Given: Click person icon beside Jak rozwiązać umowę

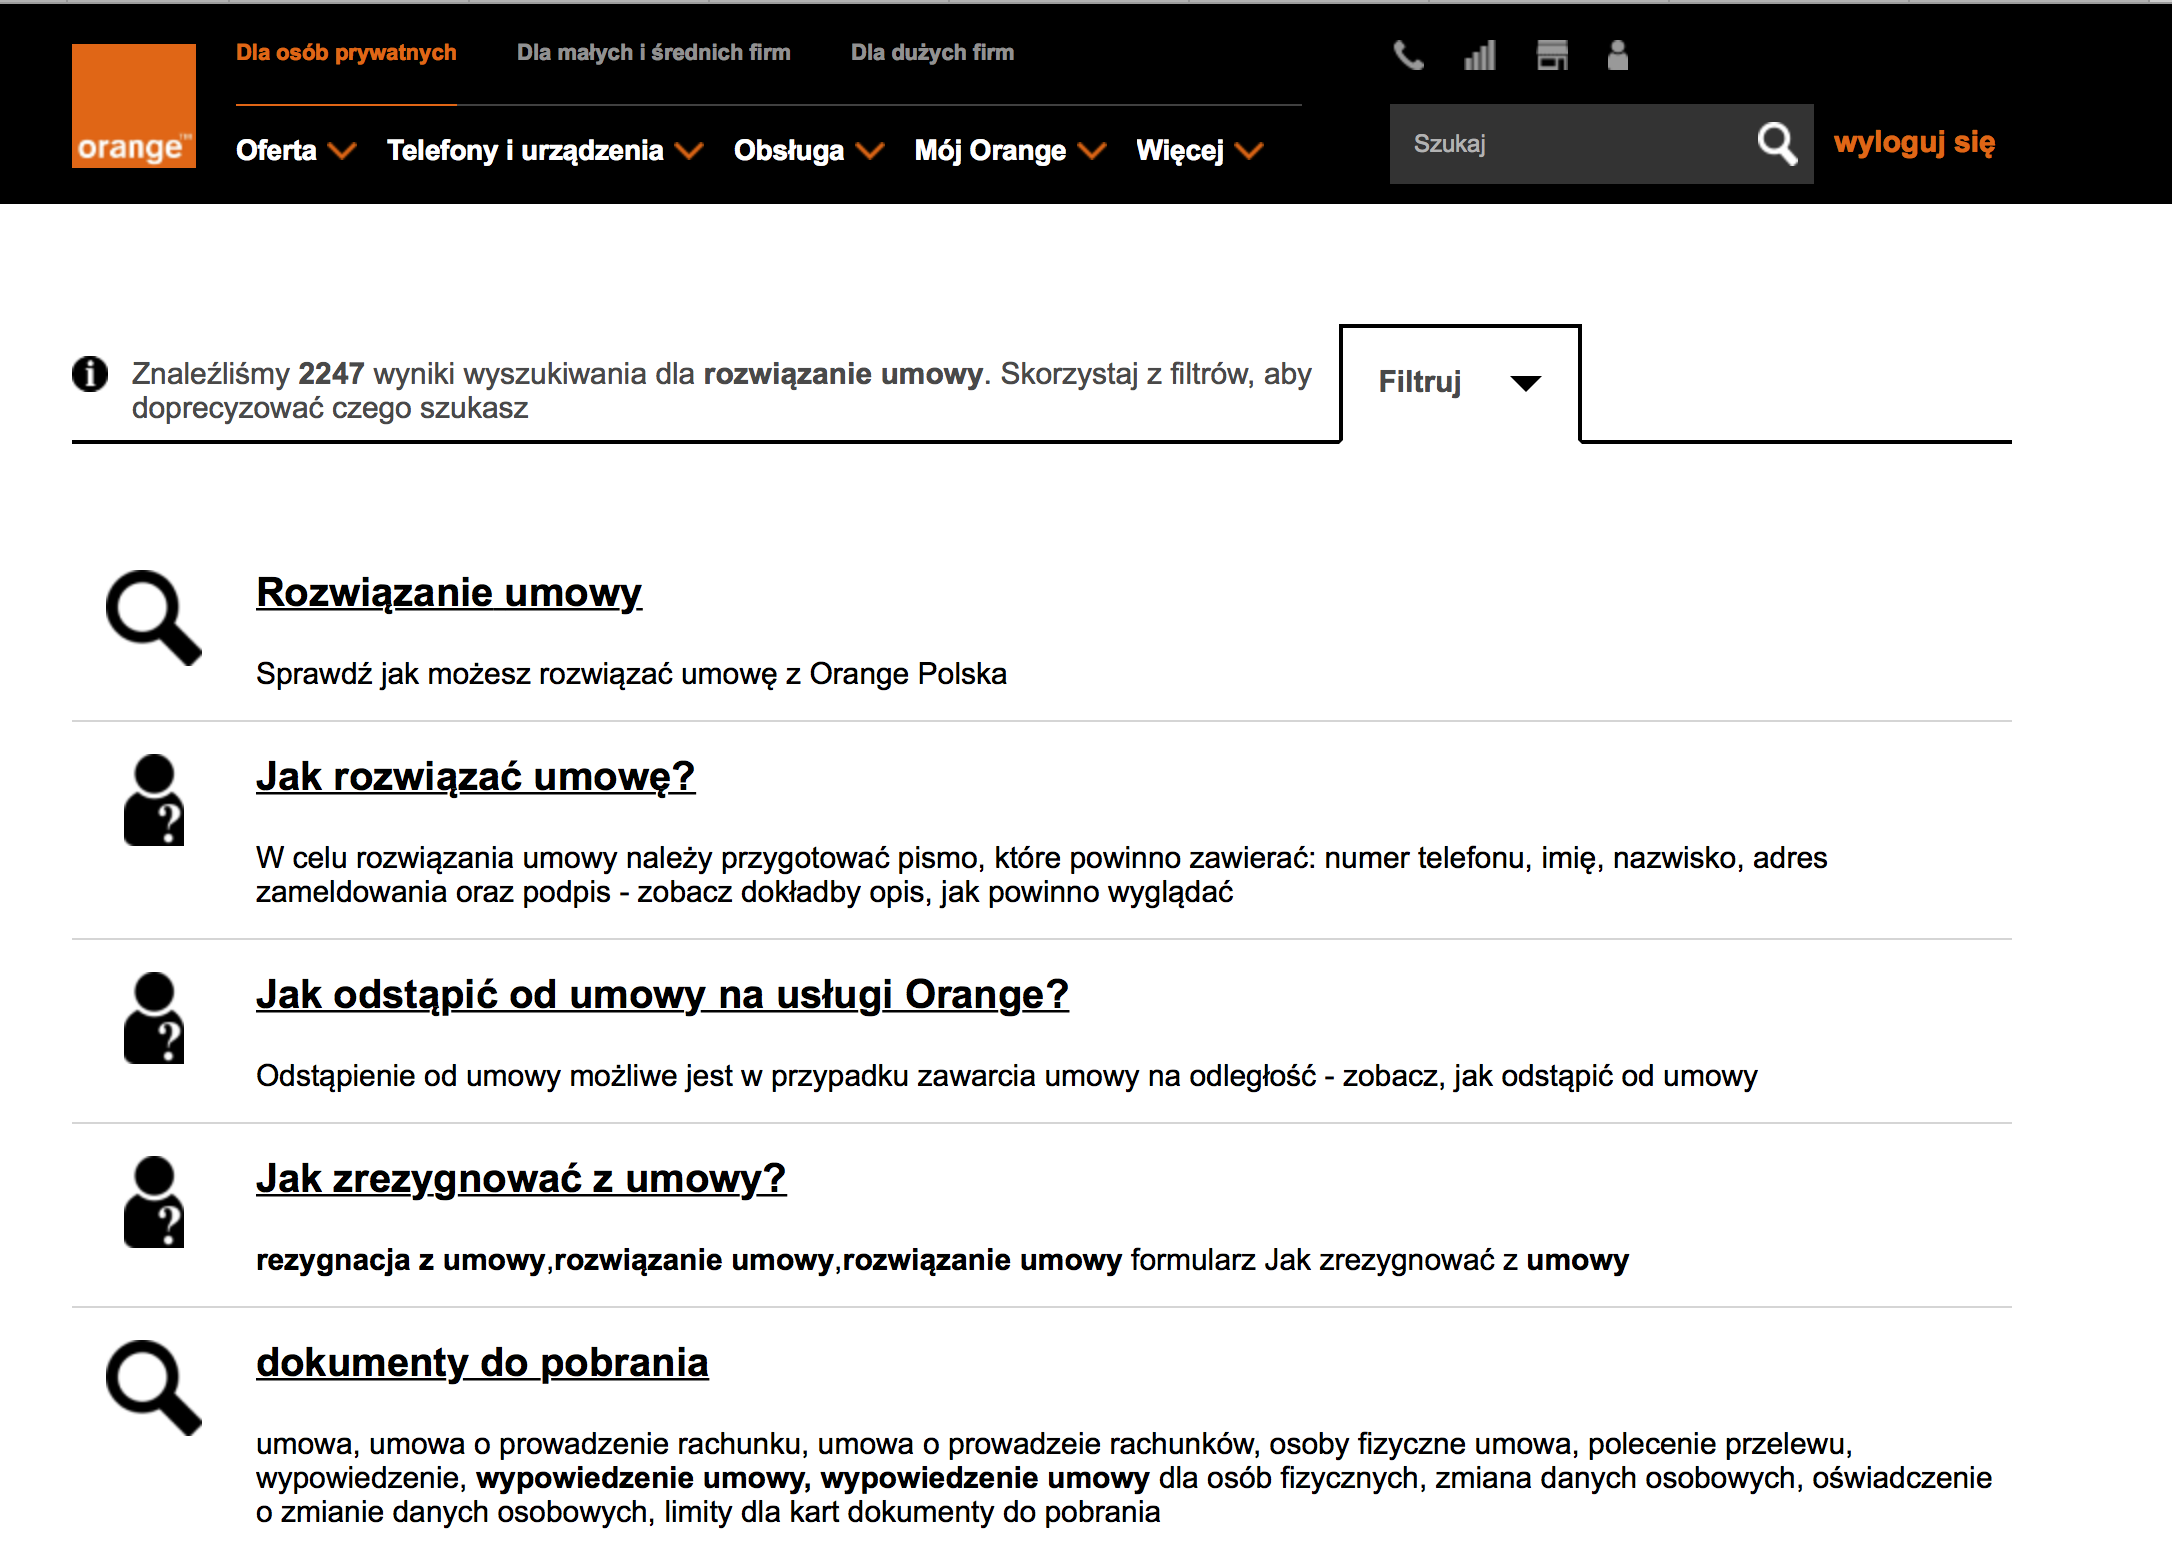Looking at the screenshot, I should click(x=153, y=800).
